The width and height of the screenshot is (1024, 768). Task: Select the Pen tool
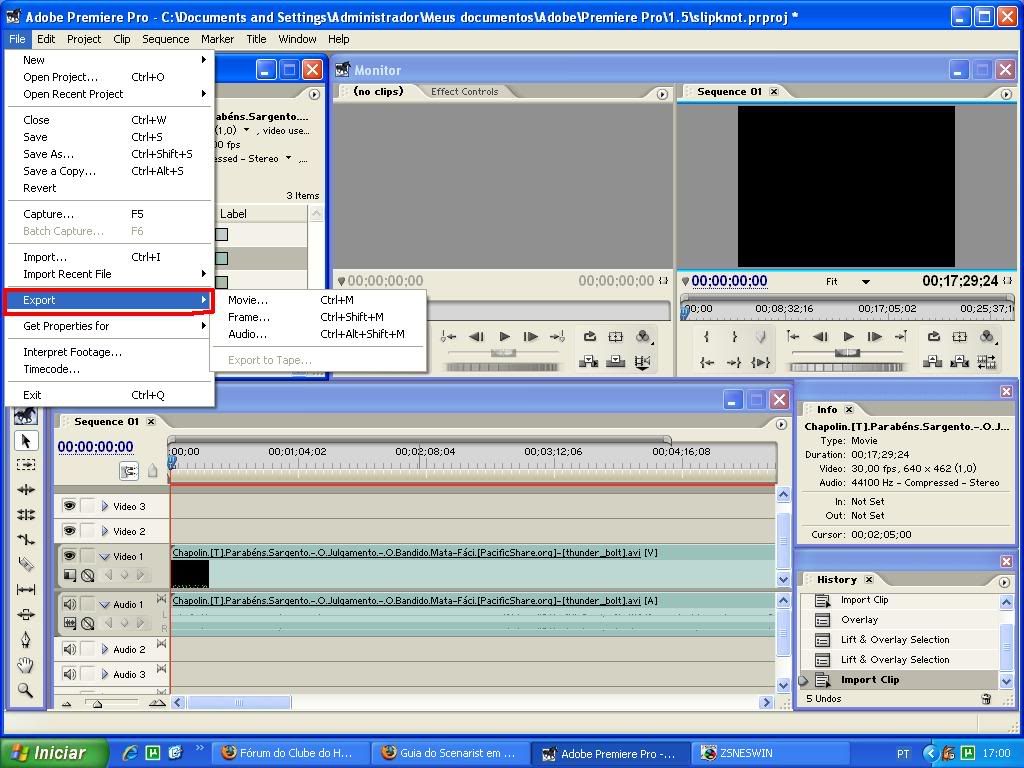(25, 639)
